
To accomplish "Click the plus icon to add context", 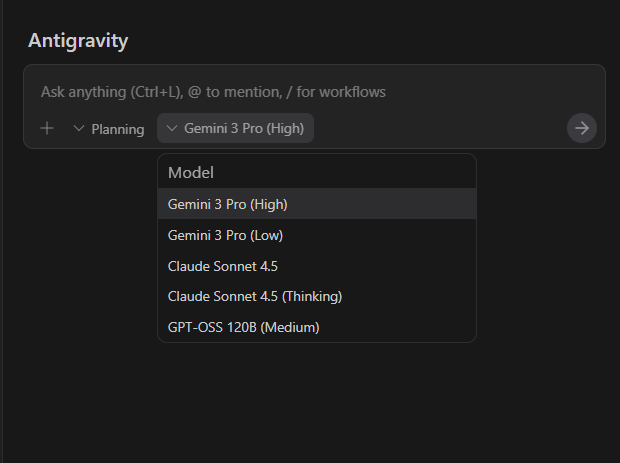I will 47,129.
